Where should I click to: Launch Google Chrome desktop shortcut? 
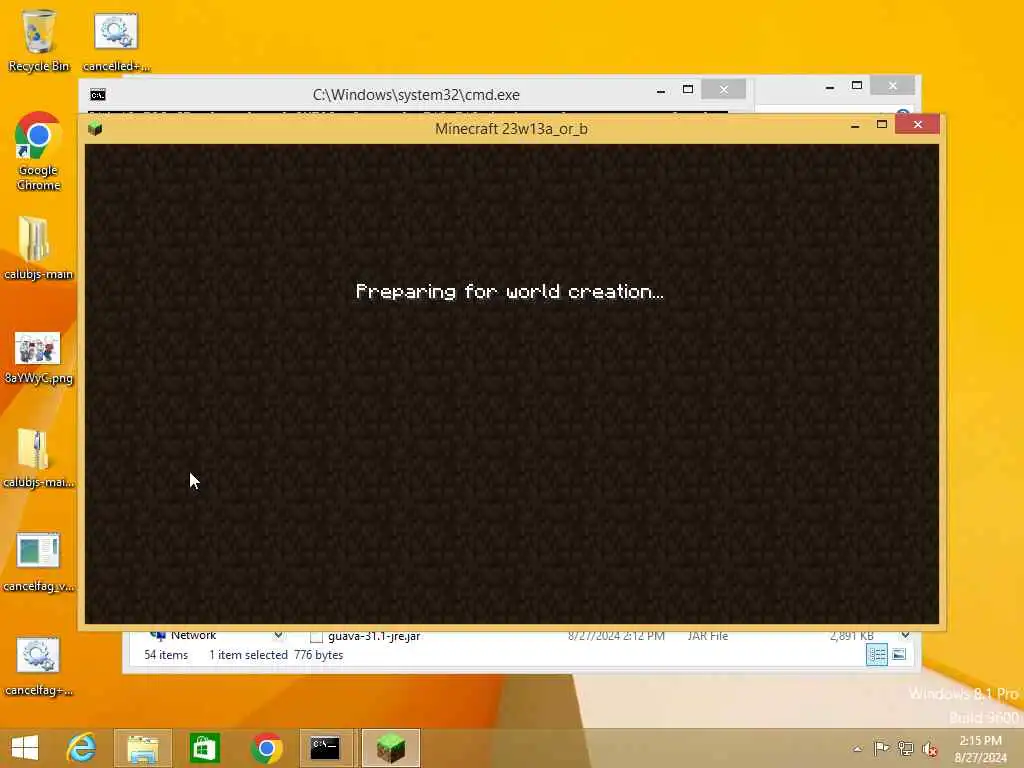pos(39,151)
